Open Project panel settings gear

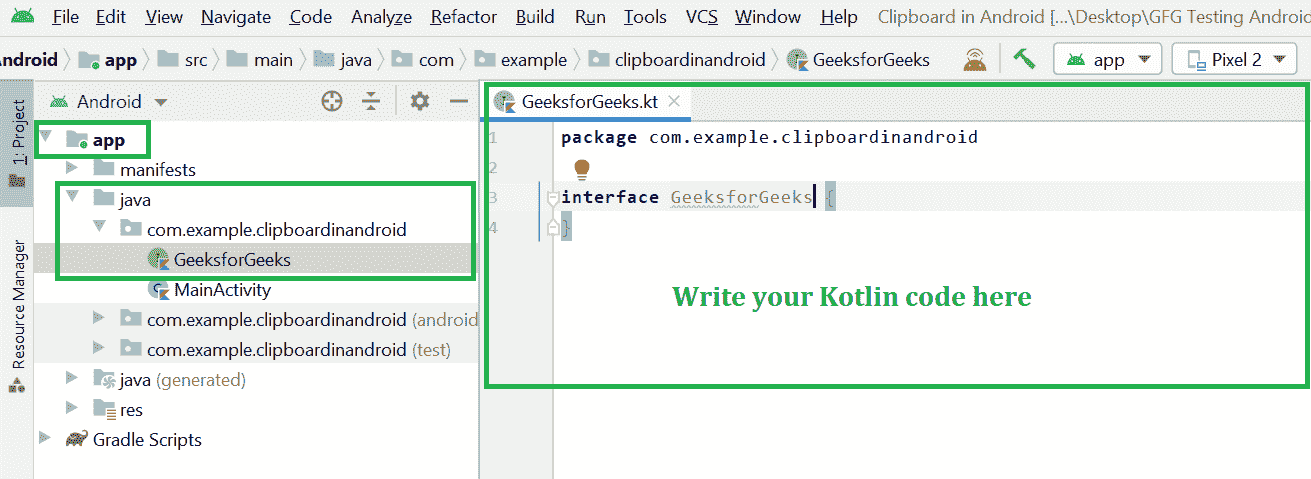click(420, 101)
